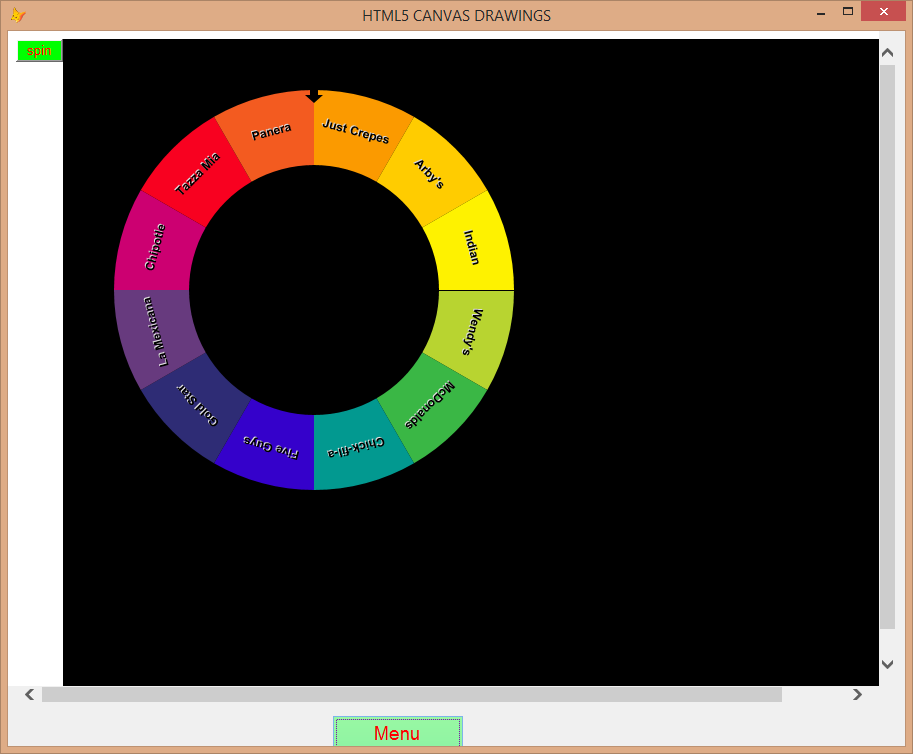Click the scrollbar up arrow
913x754 pixels.
click(887, 52)
